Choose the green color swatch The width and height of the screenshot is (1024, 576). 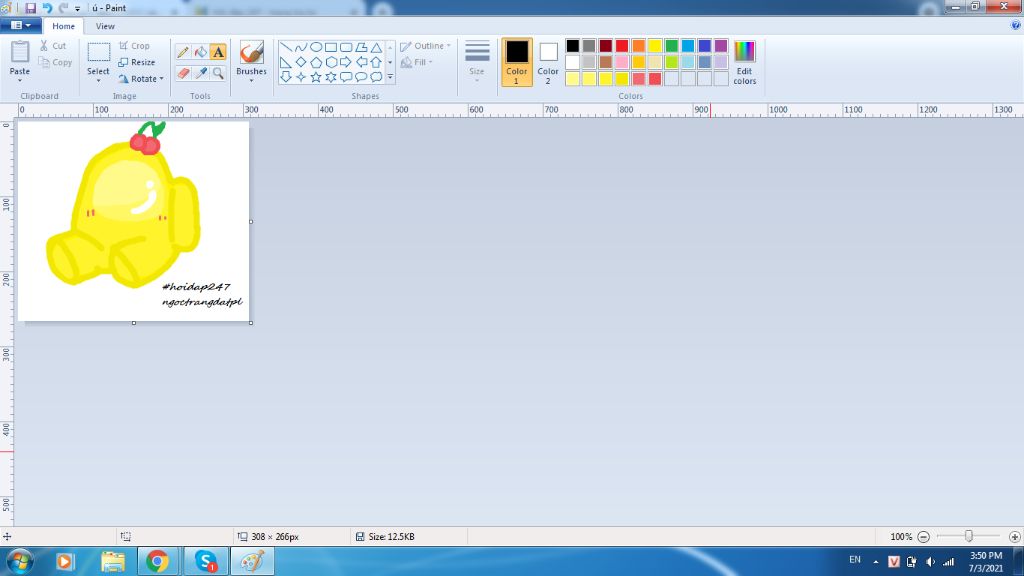[671, 46]
